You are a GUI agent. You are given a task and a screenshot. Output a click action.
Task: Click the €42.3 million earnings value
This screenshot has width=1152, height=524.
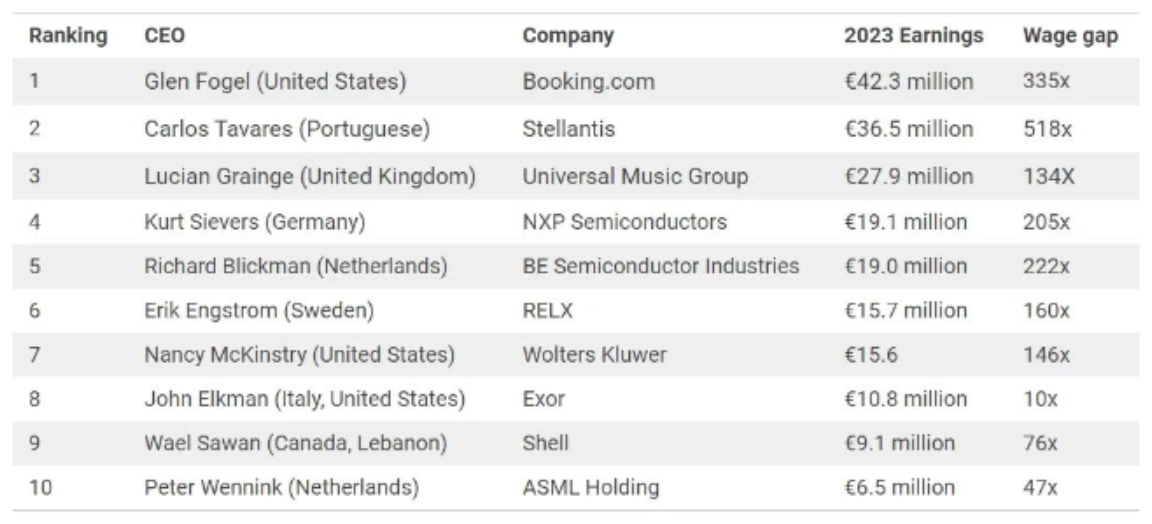coord(908,82)
